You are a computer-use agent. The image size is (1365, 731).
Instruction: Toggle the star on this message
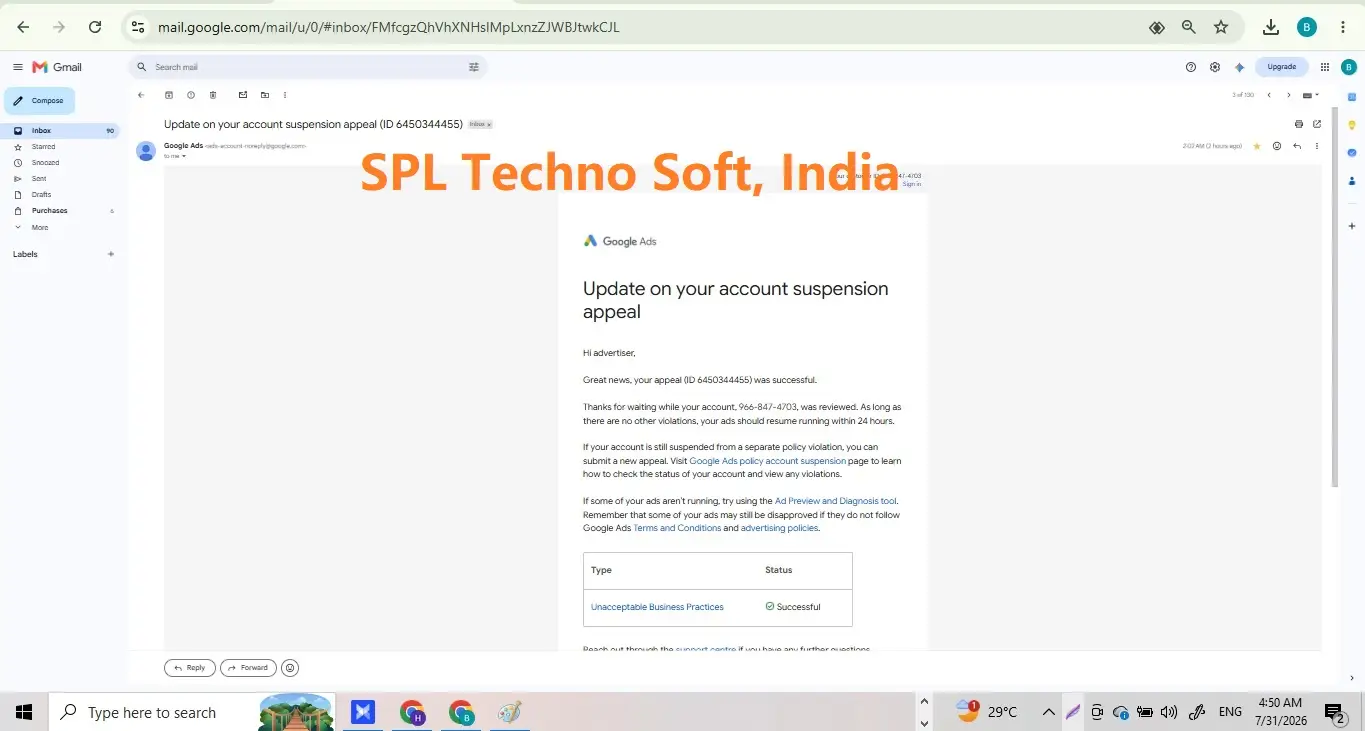click(1257, 146)
